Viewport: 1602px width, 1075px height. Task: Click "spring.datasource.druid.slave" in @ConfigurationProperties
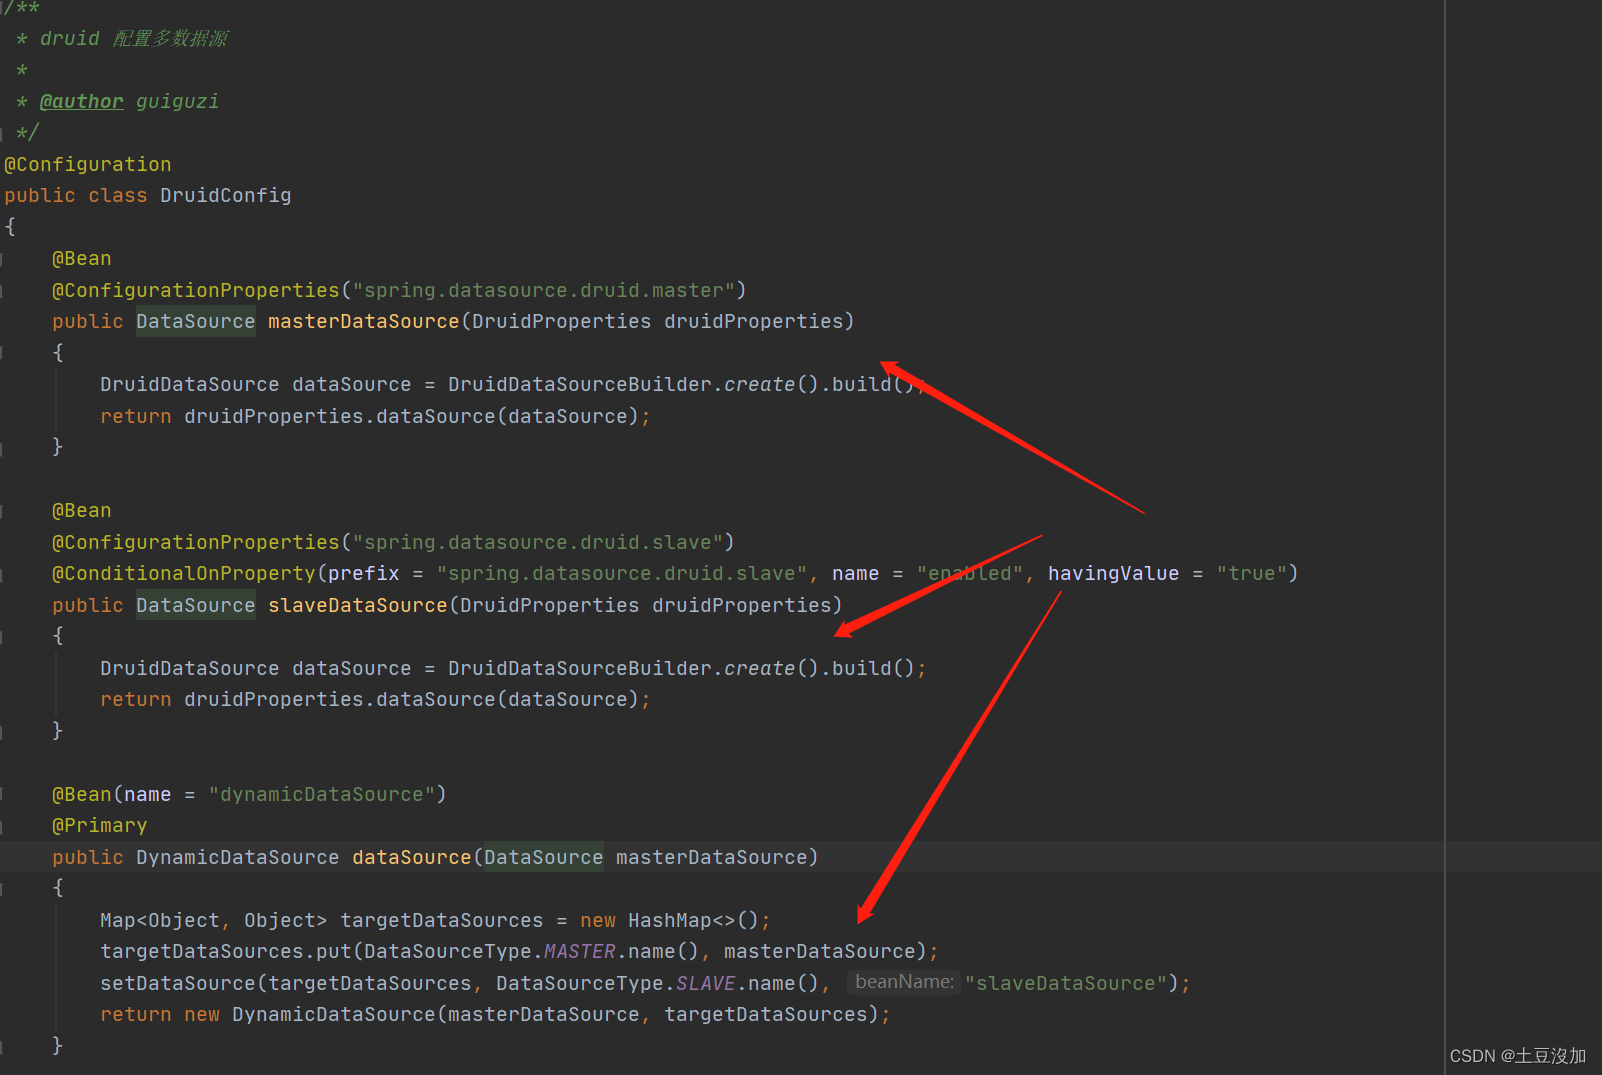(538, 542)
